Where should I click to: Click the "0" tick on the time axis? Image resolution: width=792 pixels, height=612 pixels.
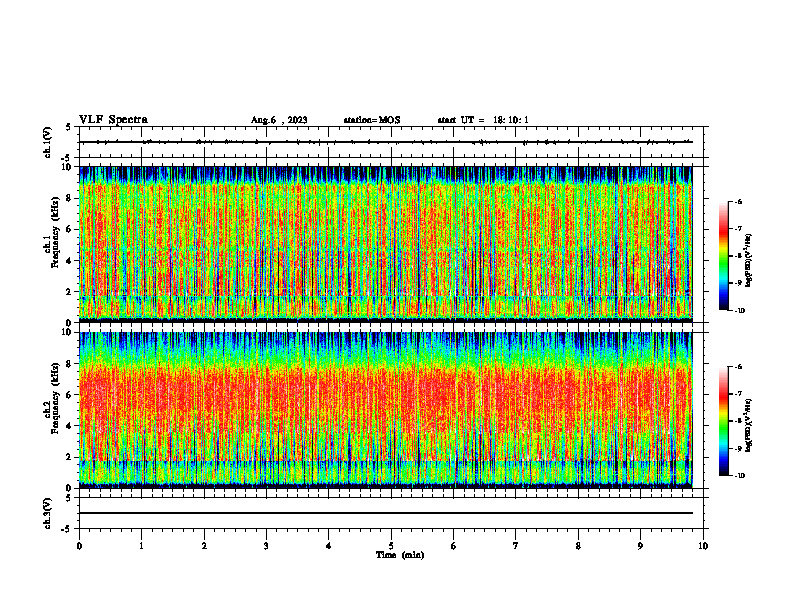coord(79,546)
